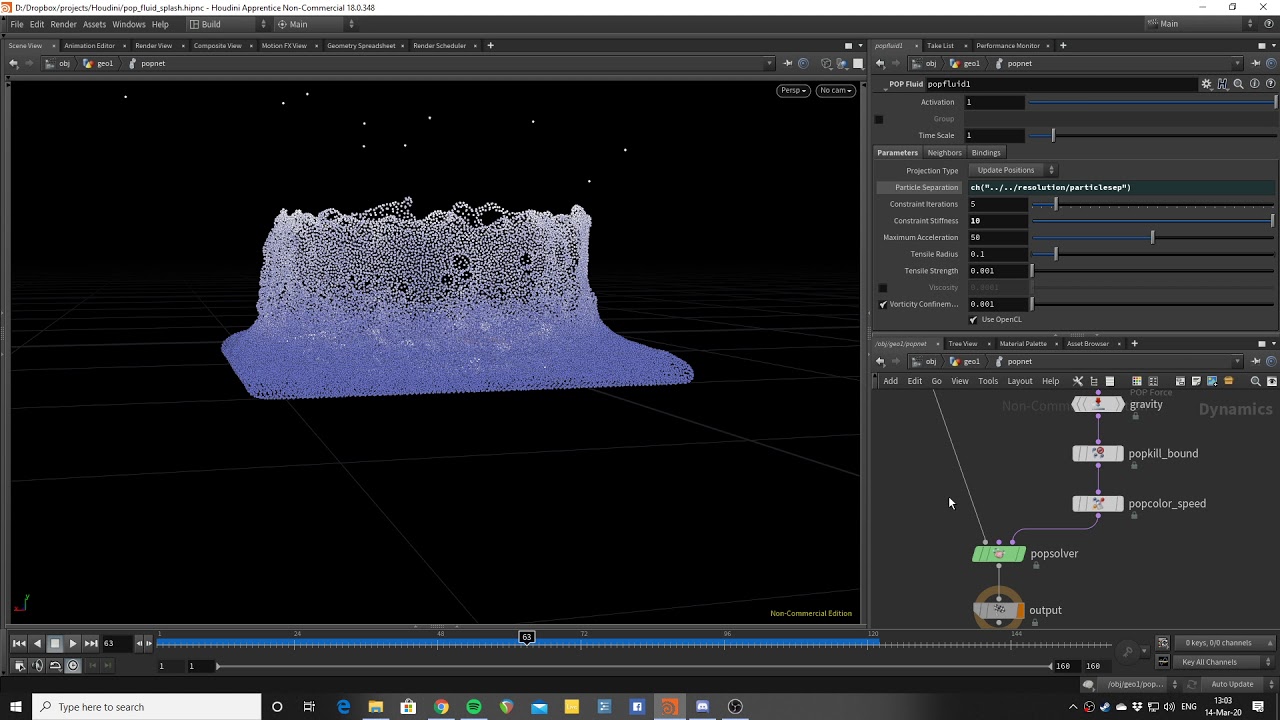Click viewport path back arrow
The image size is (1280, 720).
(13, 63)
